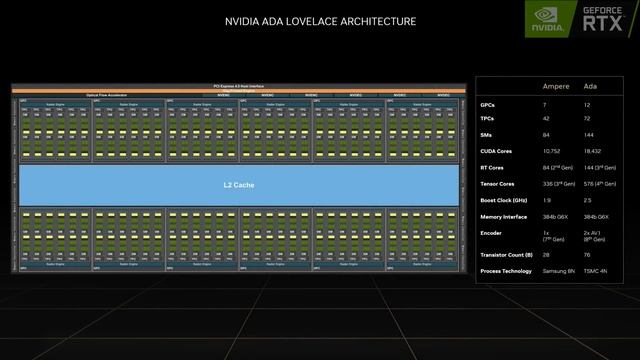Click the value 336 (3rd Gen)

point(559,184)
